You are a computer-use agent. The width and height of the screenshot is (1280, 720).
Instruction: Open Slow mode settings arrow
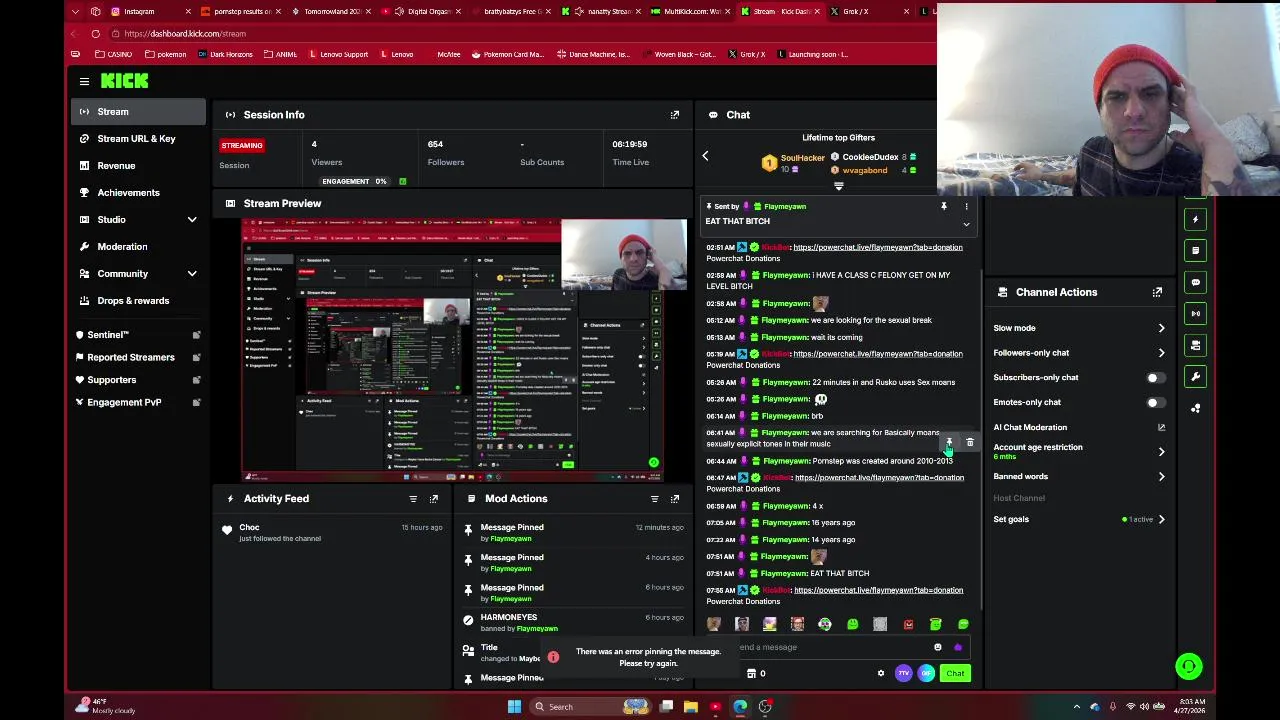1161,328
